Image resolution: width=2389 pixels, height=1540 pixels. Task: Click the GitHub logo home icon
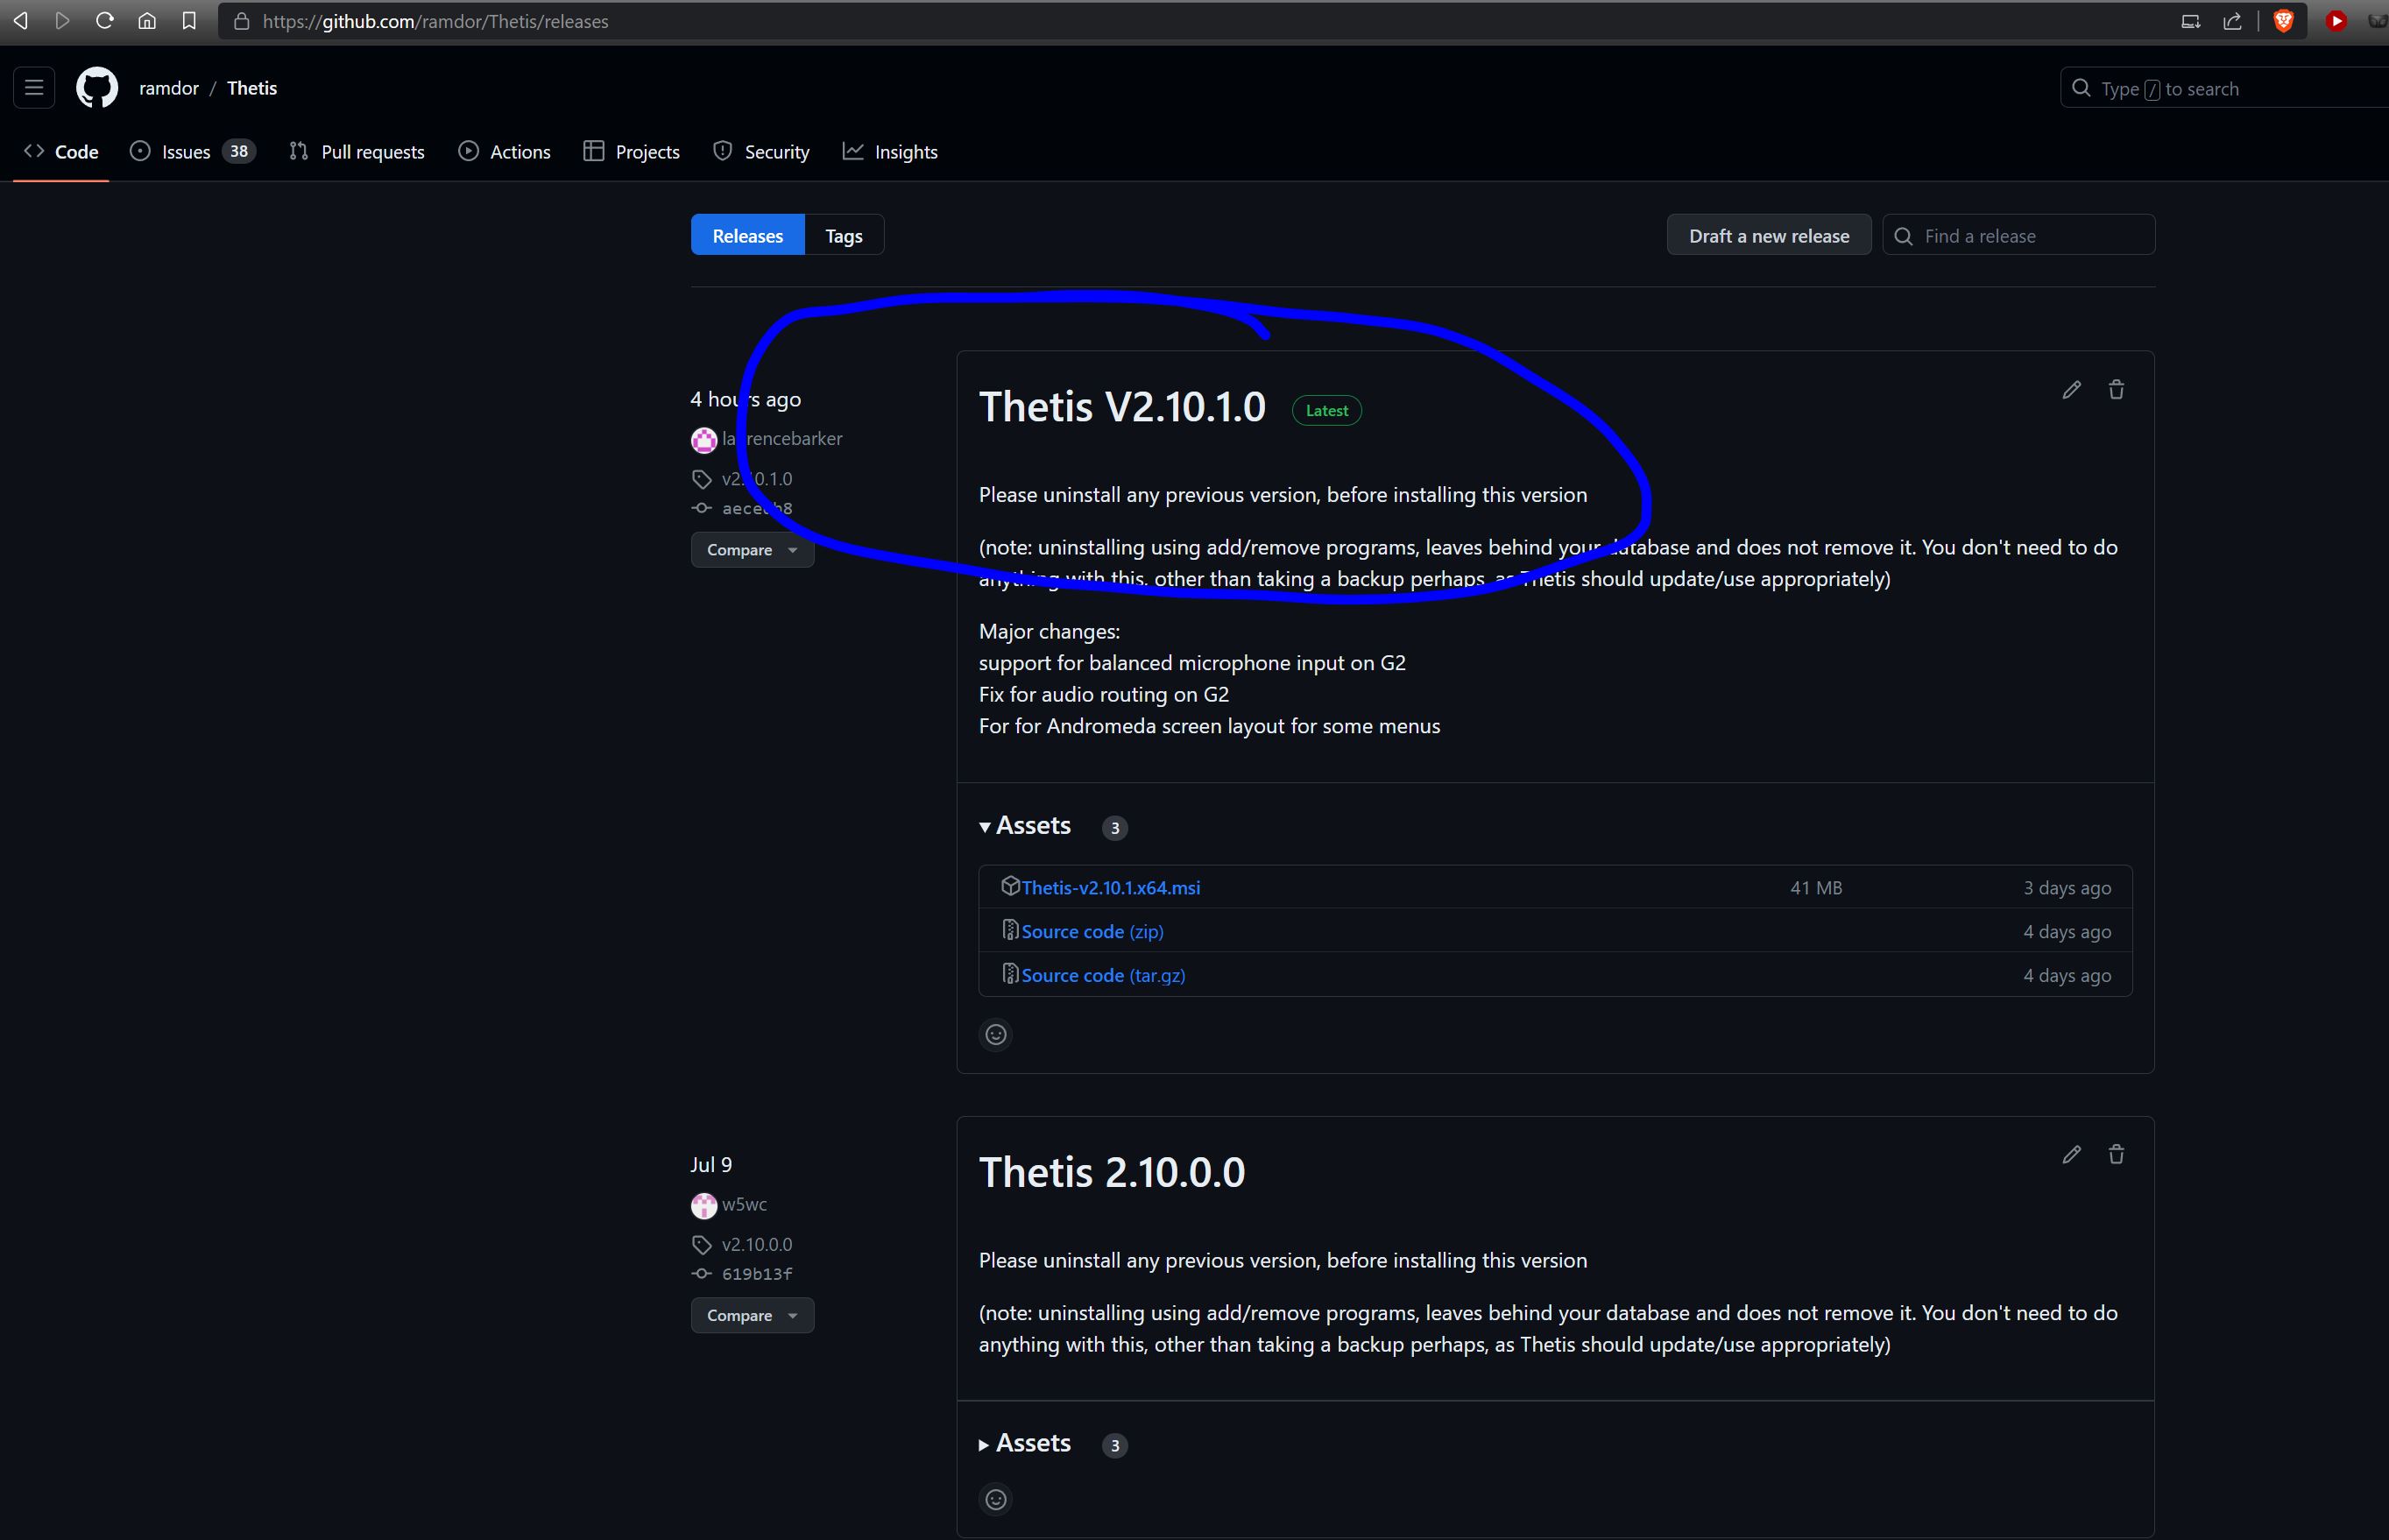coord(97,88)
